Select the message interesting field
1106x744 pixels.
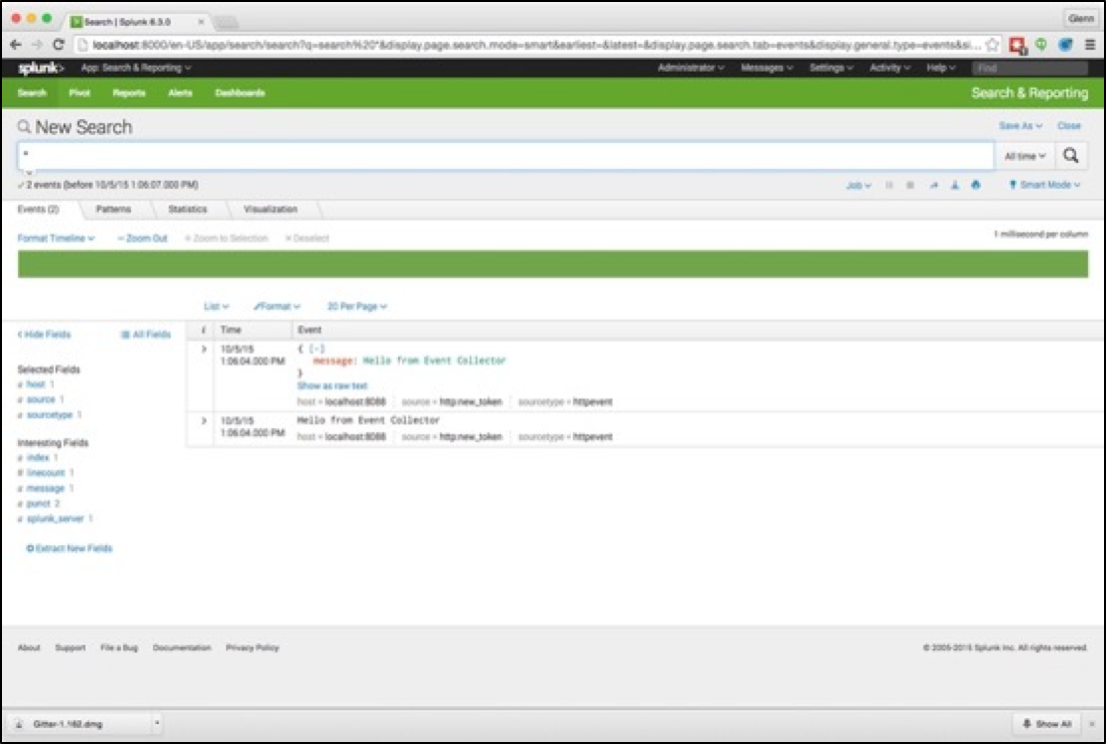[45, 488]
